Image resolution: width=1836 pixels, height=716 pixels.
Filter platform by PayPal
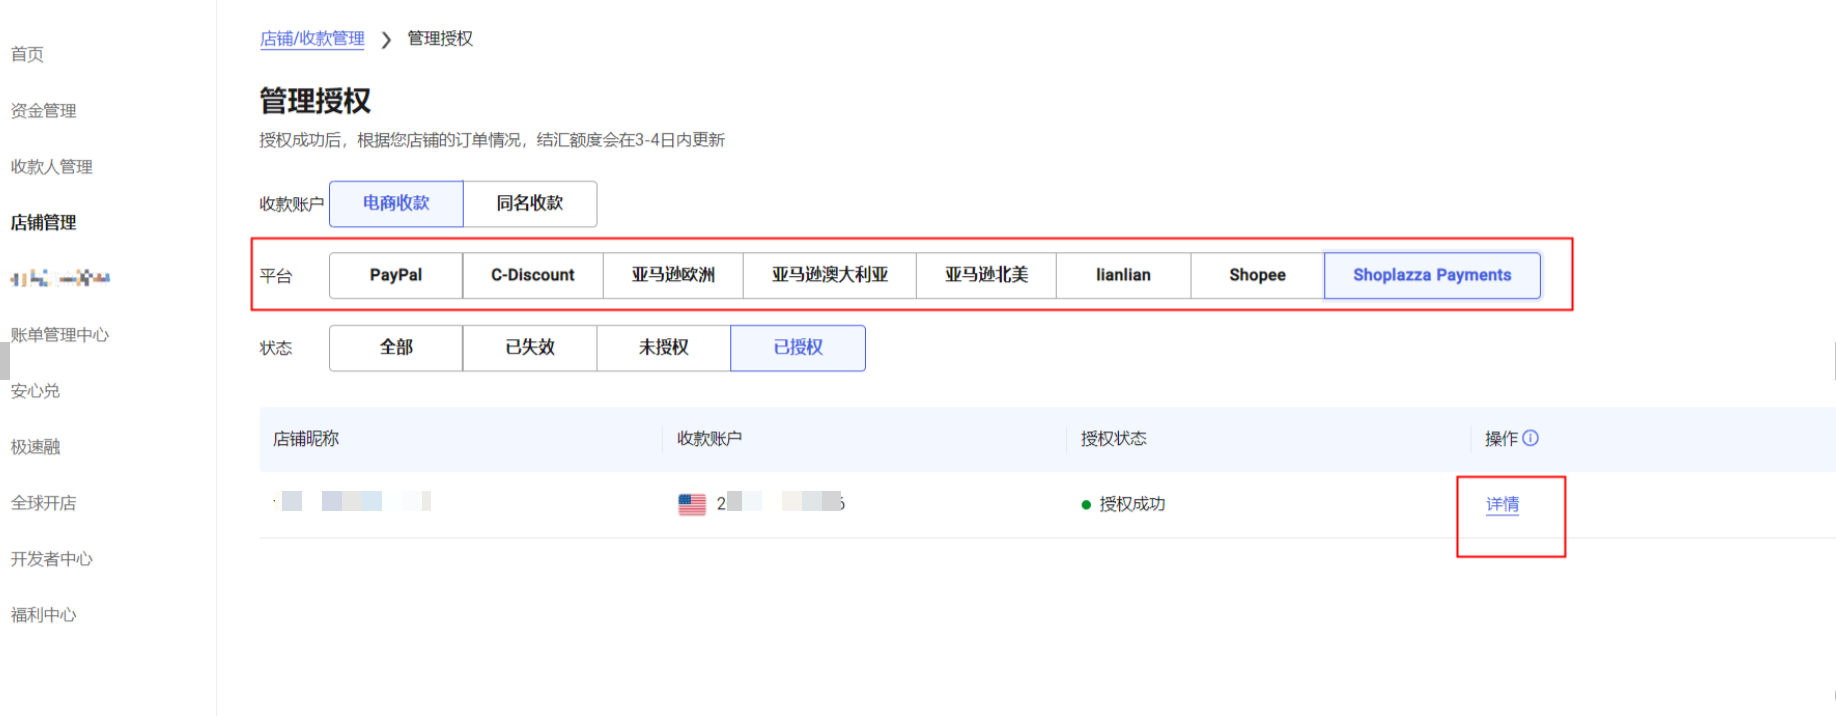point(396,275)
